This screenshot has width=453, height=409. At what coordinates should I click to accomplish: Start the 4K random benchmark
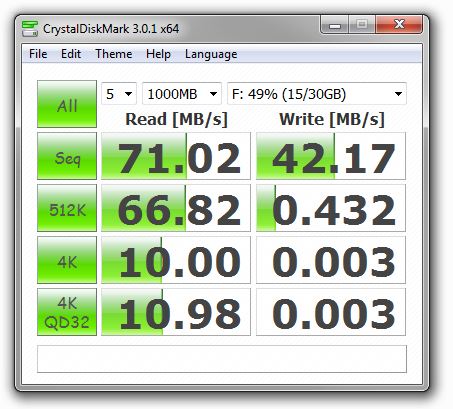click(x=67, y=260)
